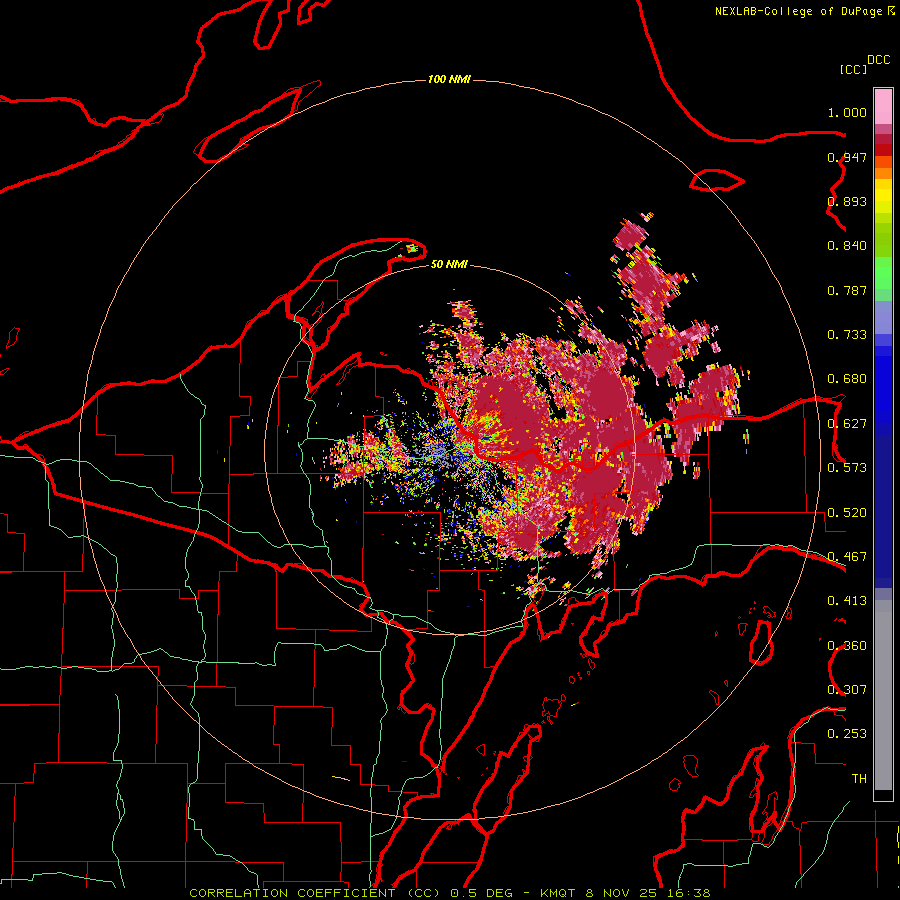Click the 0.627 value on the color scale
This screenshot has height=900, width=900.
(x=847, y=424)
